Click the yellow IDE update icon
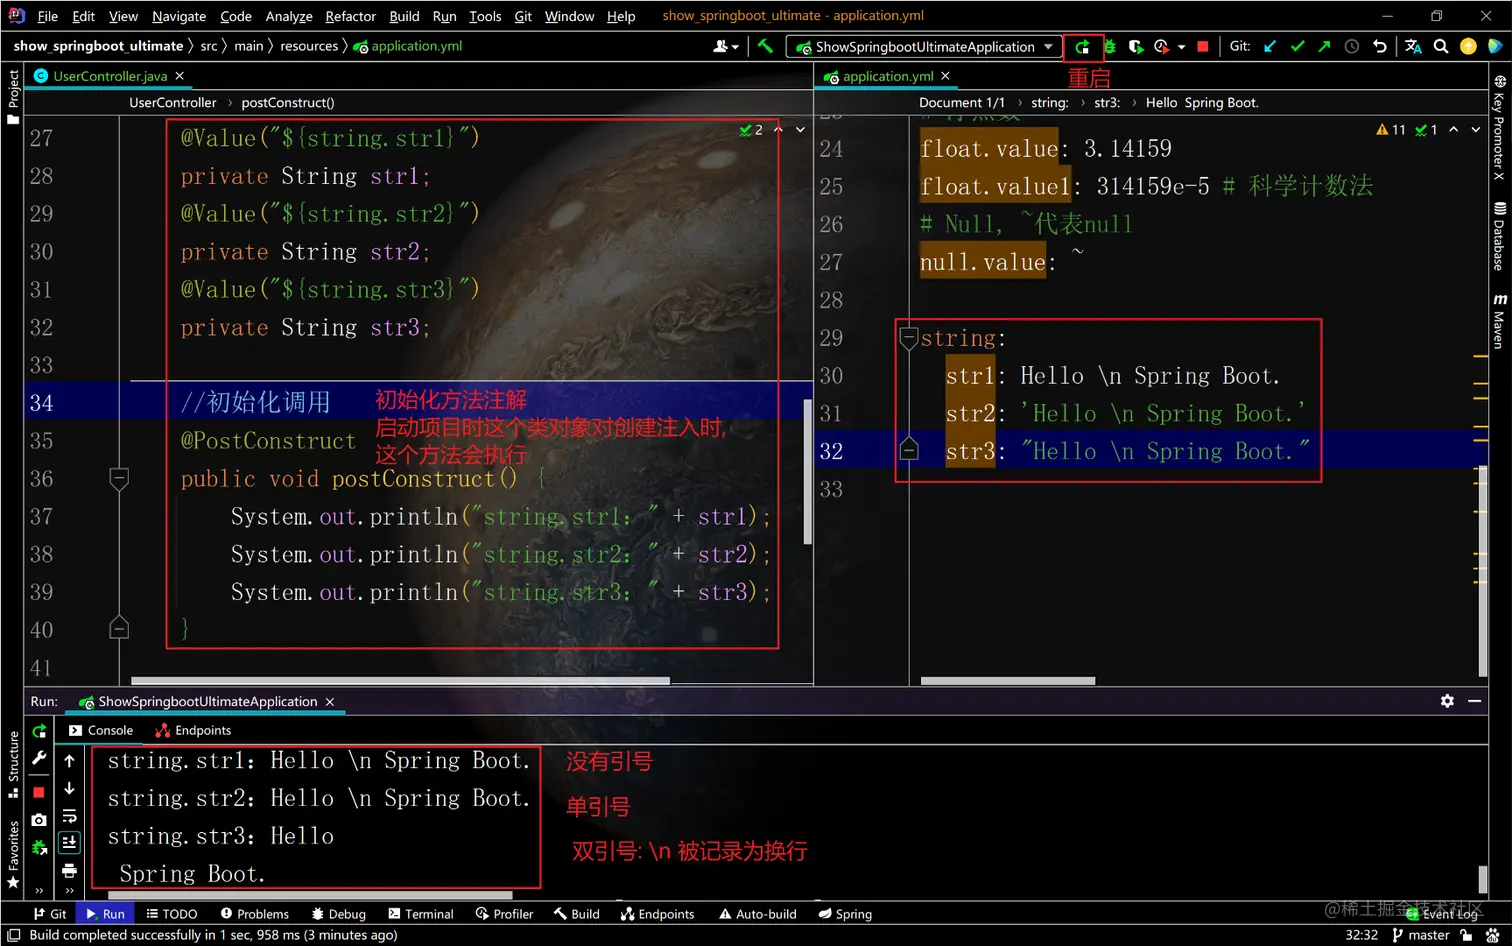 [1468, 46]
